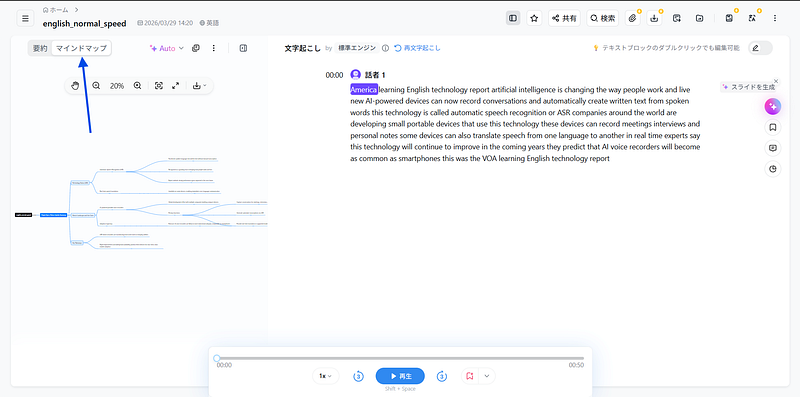This screenshot has width=800, height=397.
Task: Zoom in the mind map
Action: 137,86
